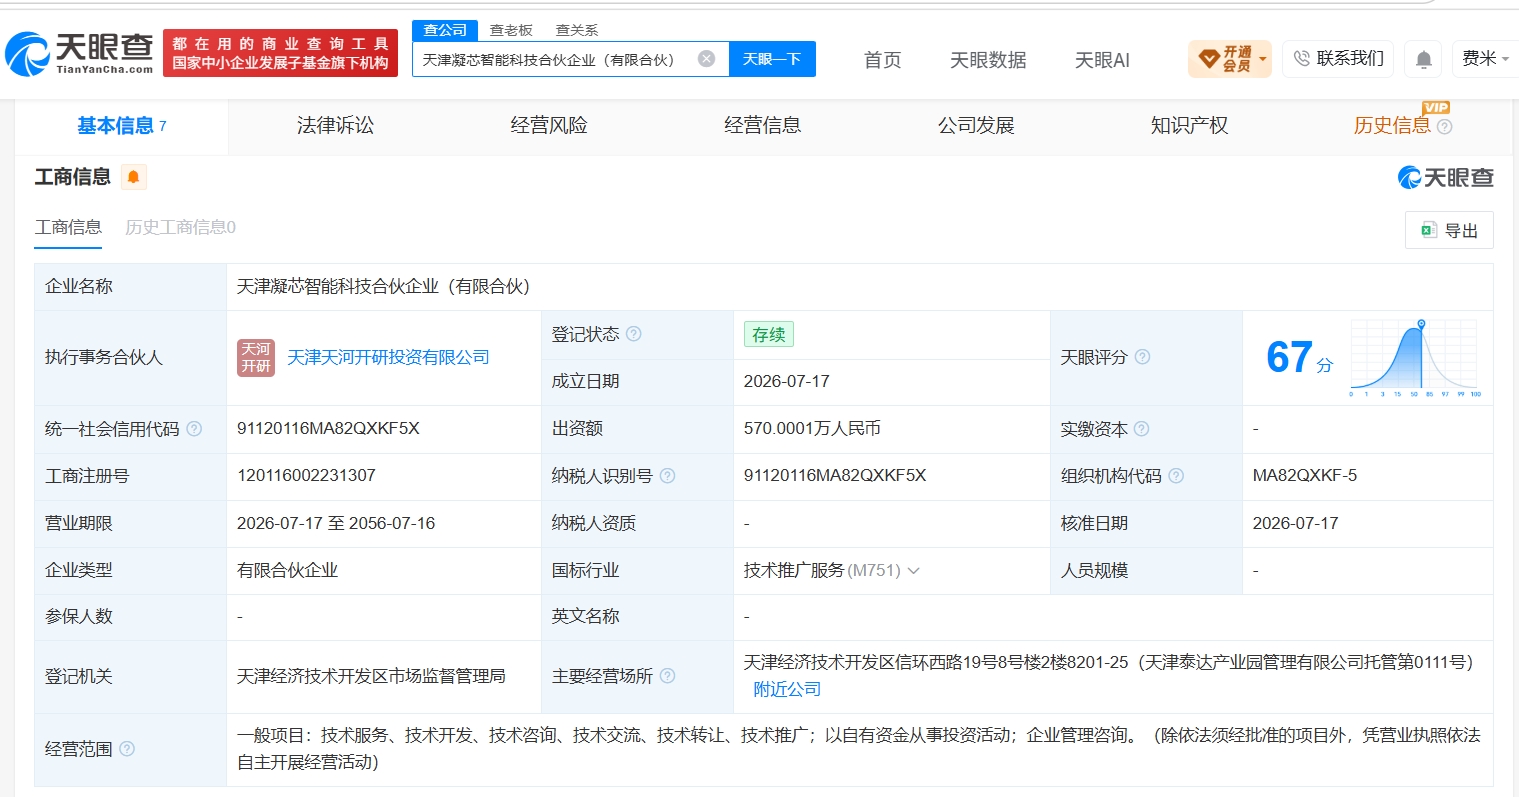Click help icon beside 实缴资本
This screenshot has height=797, width=1519.
click(x=1141, y=429)
